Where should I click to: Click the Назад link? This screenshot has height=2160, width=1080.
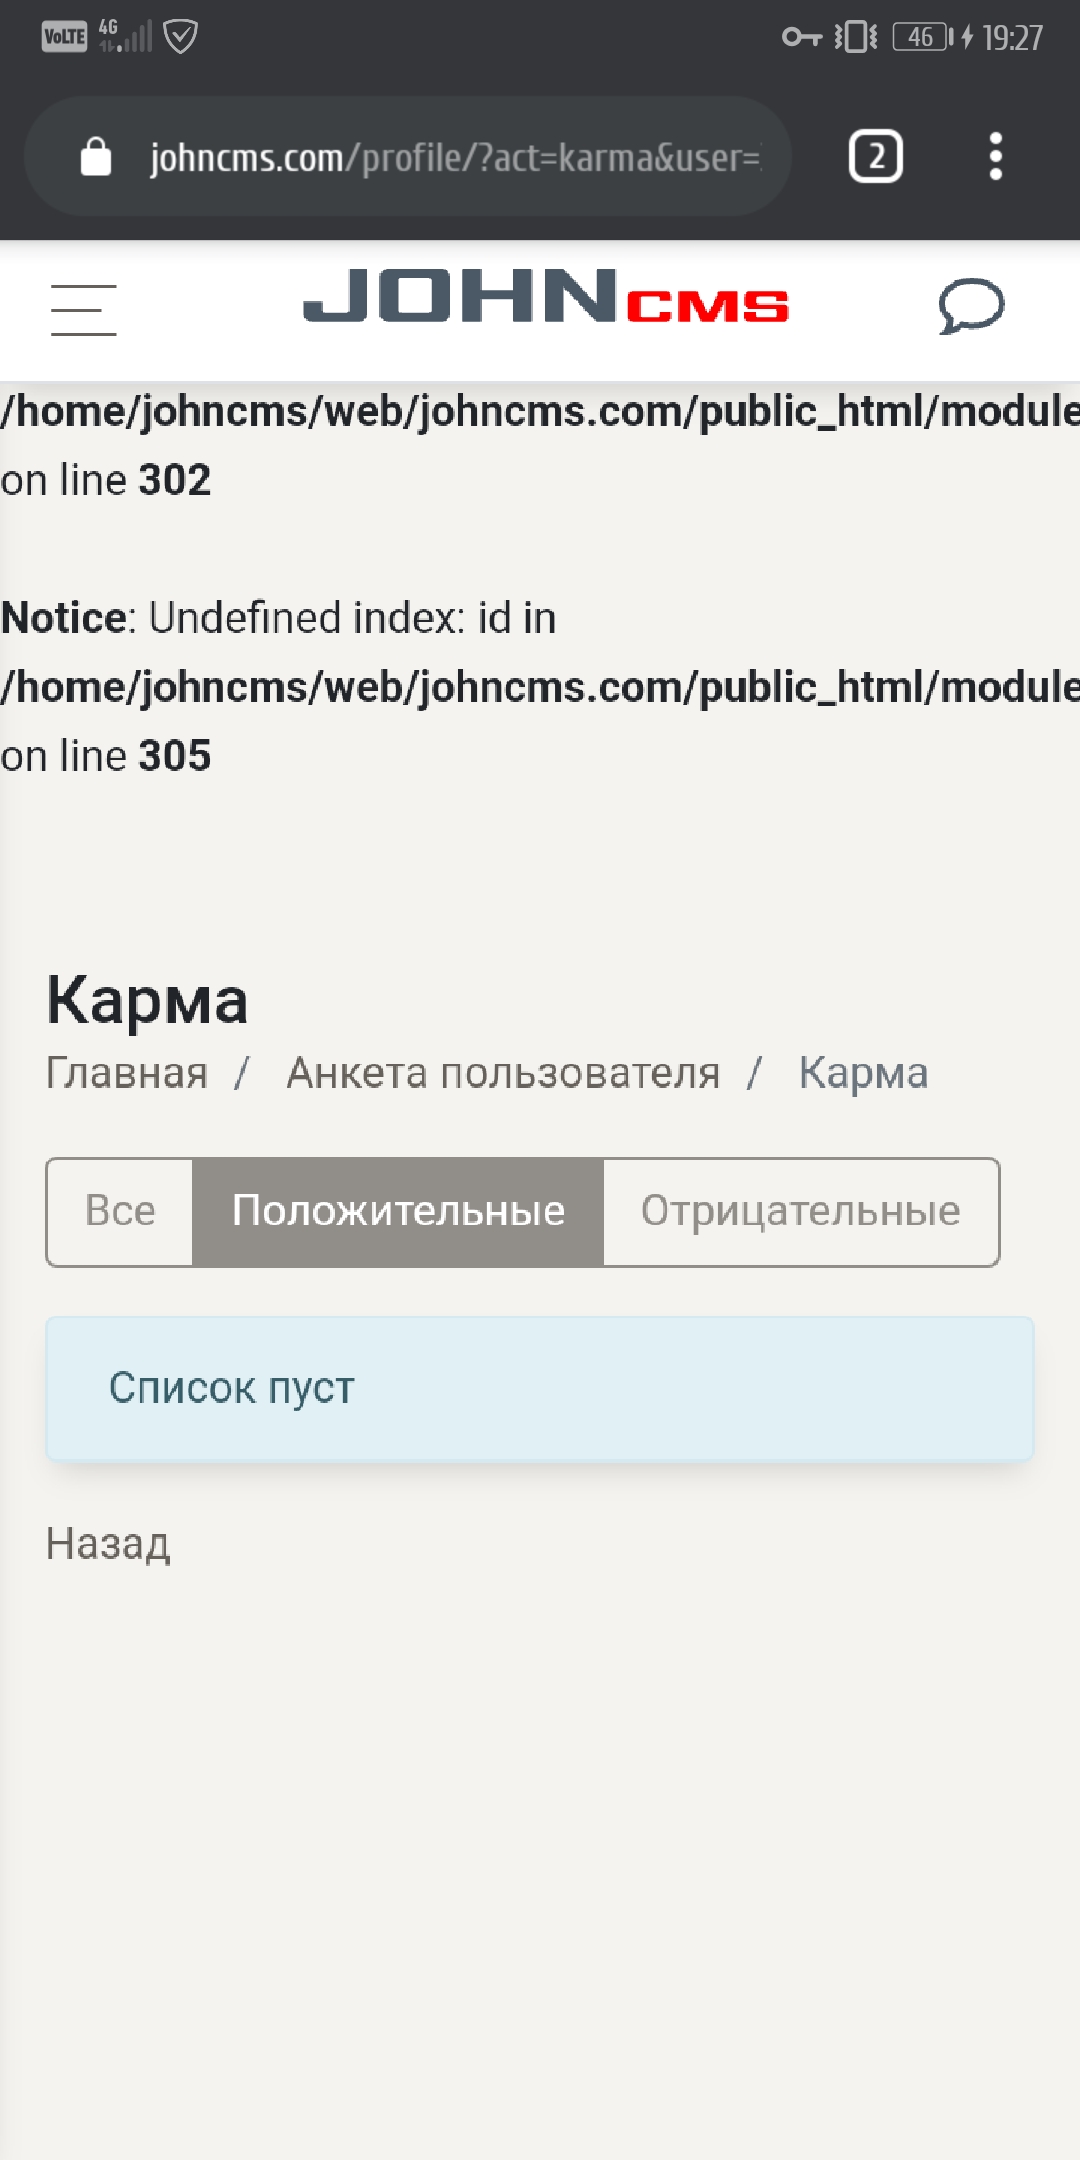point(108,1544)
